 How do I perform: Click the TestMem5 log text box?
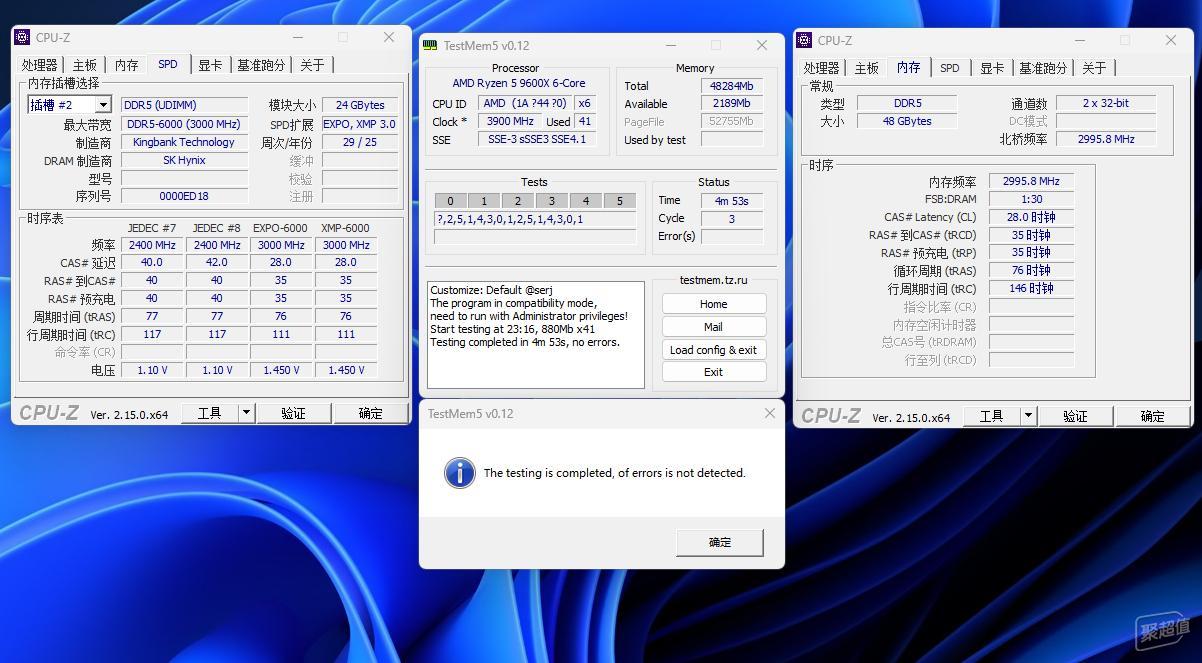536,335
